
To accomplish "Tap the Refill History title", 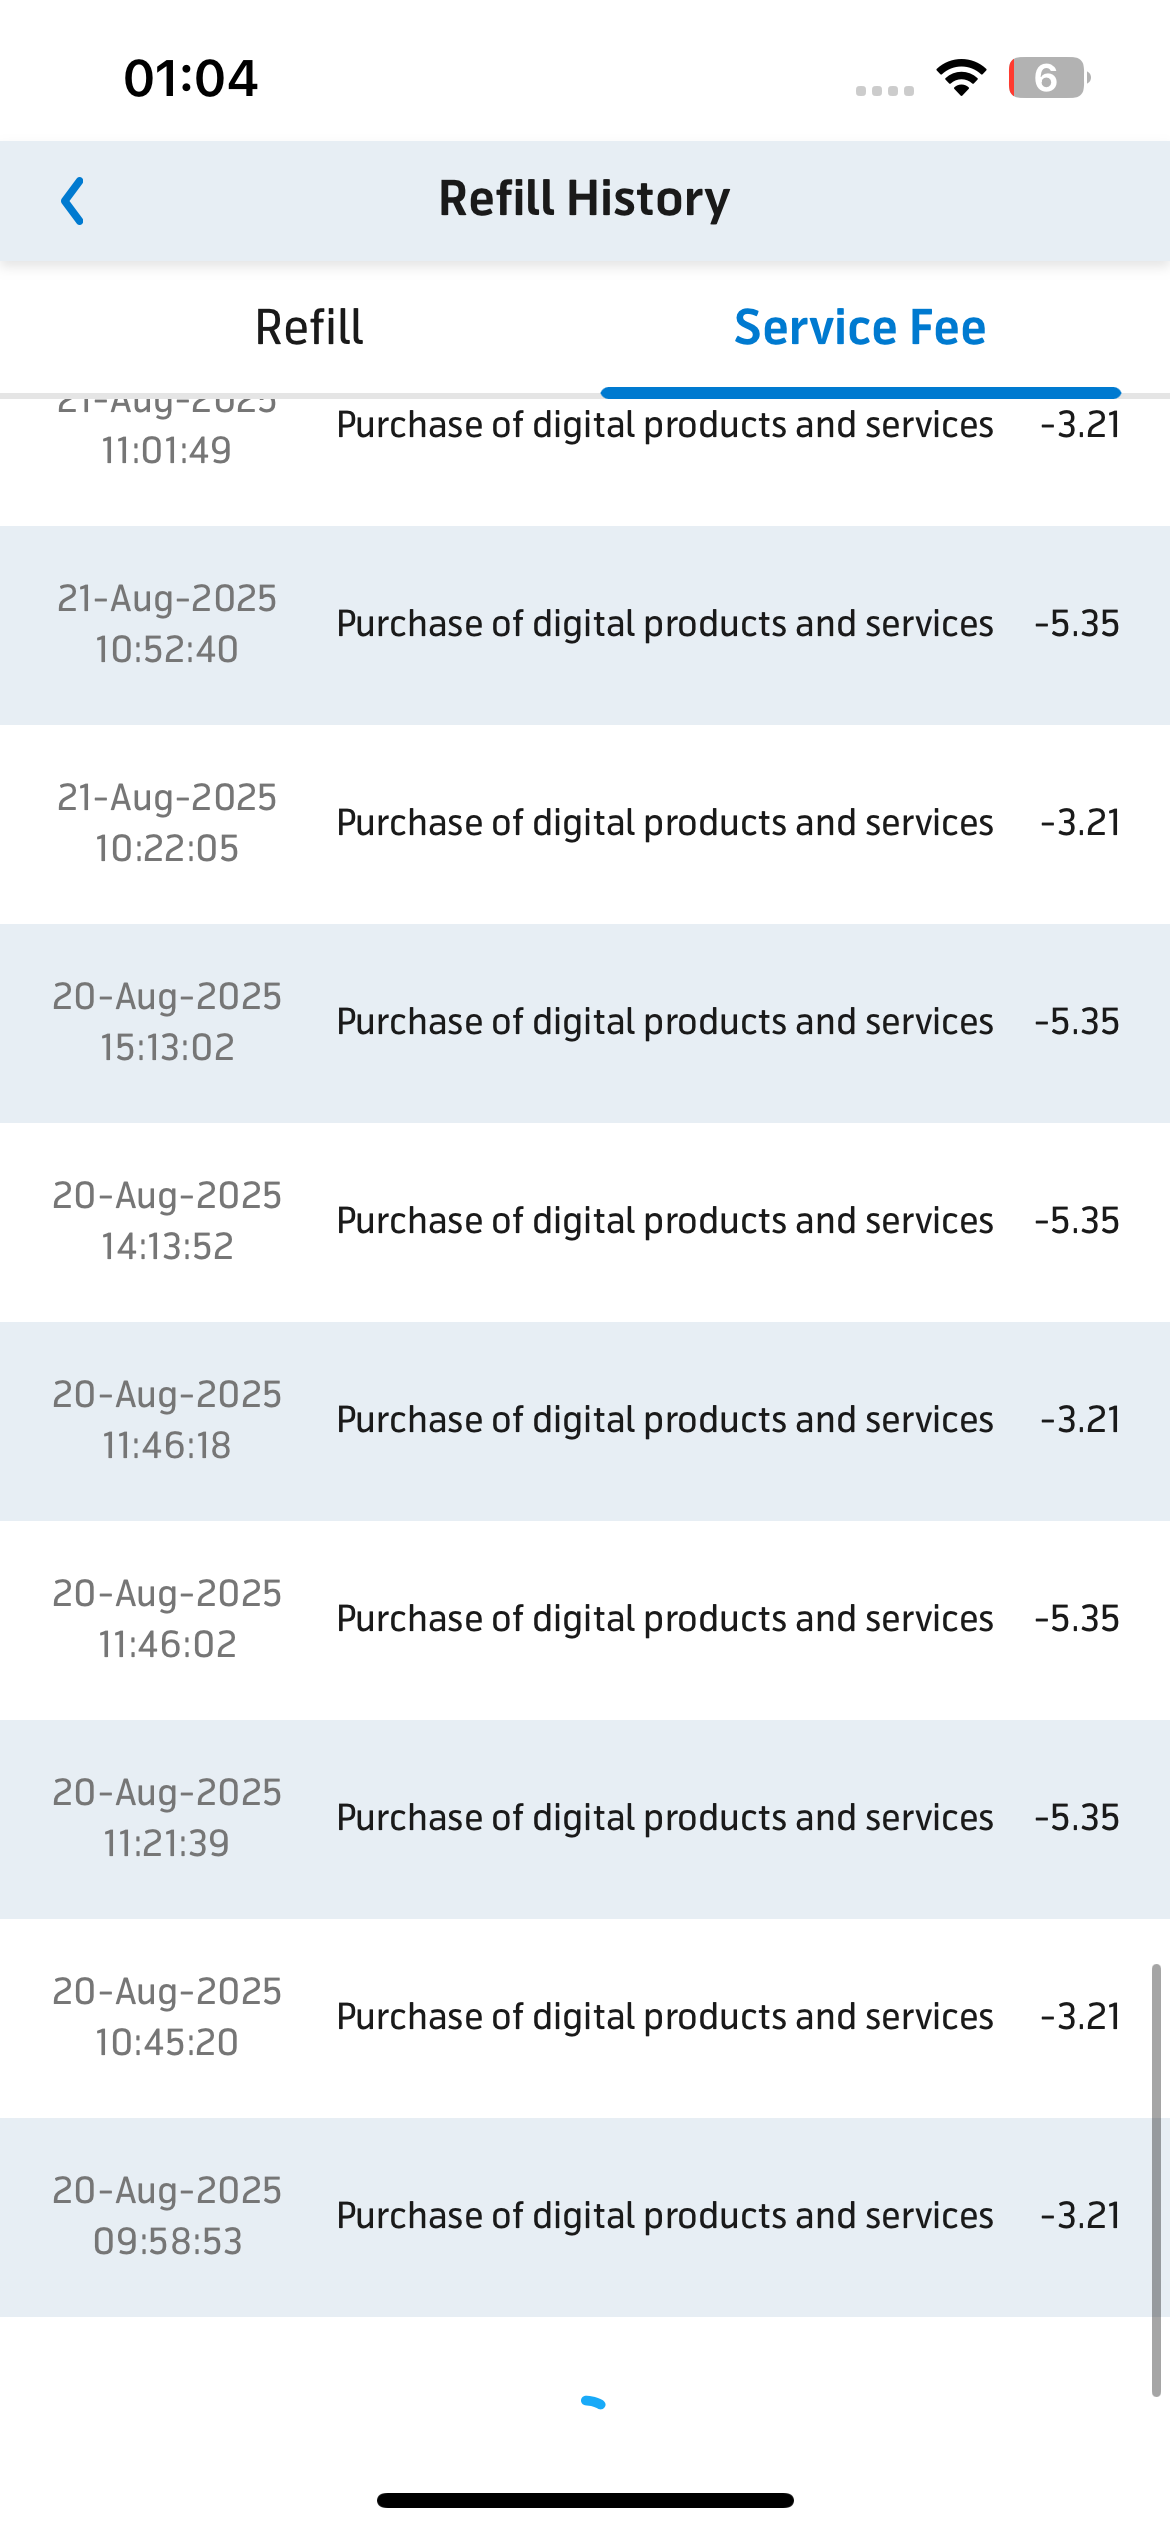I will [x=585, y=198].
